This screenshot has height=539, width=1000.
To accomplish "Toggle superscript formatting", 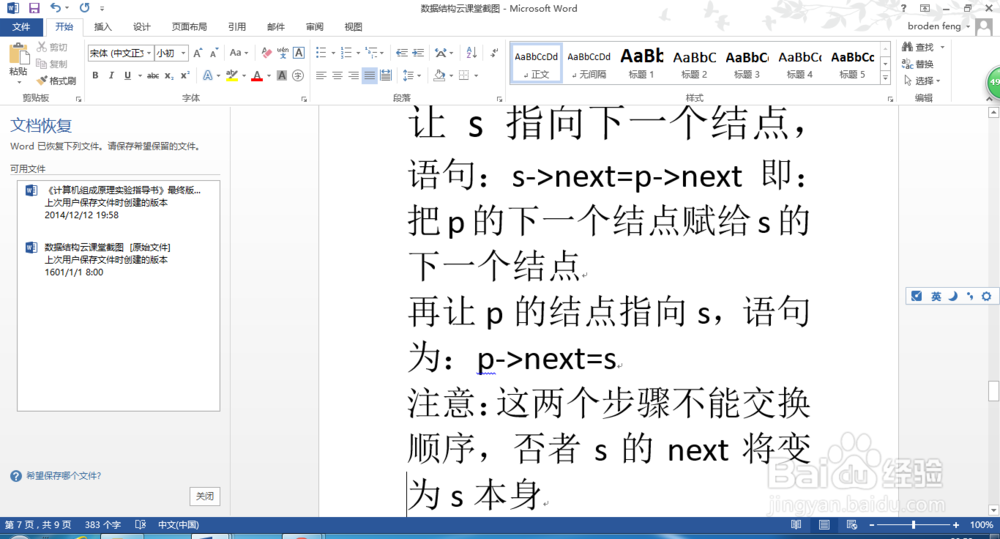I will click(x=185, y=75).
